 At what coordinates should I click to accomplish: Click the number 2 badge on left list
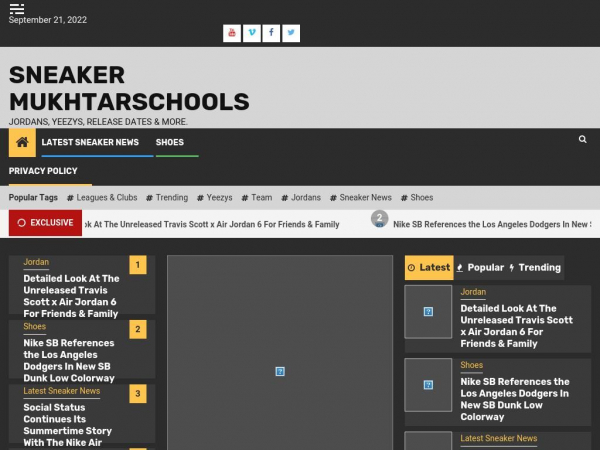(138, 329)
